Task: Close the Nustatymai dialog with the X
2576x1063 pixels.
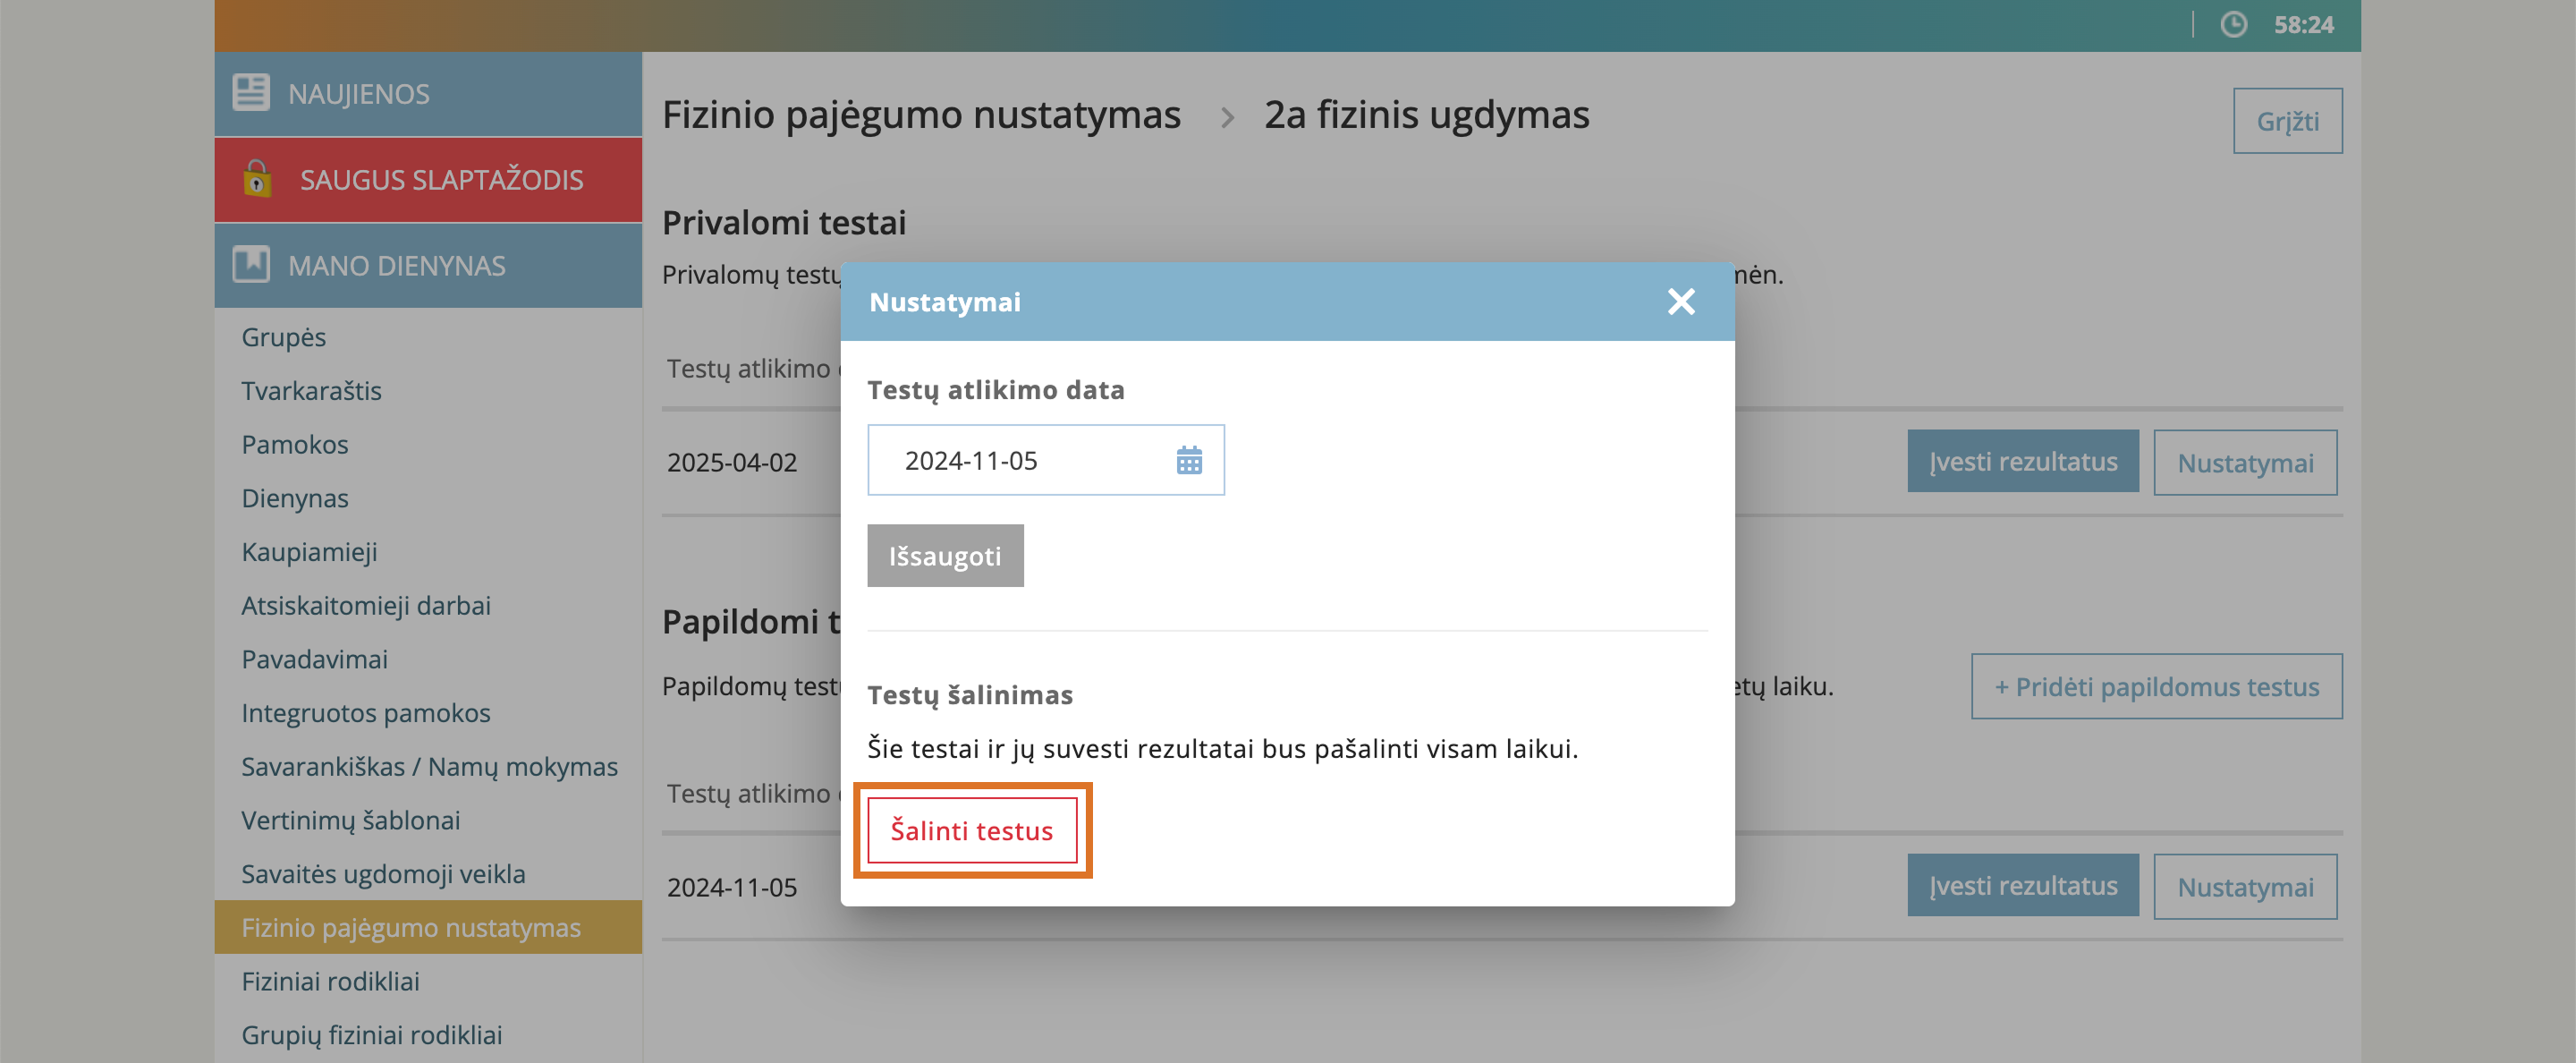Action: point(1681,301)
